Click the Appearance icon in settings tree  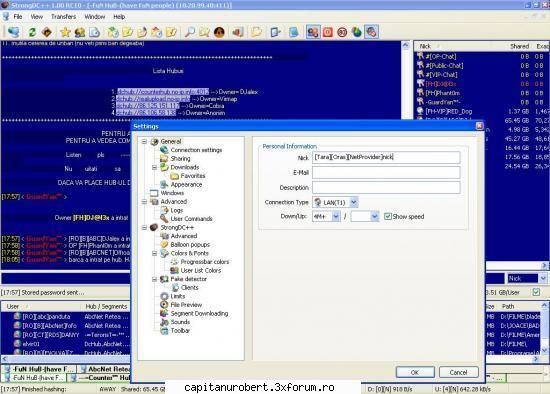(x=164, y=184)
